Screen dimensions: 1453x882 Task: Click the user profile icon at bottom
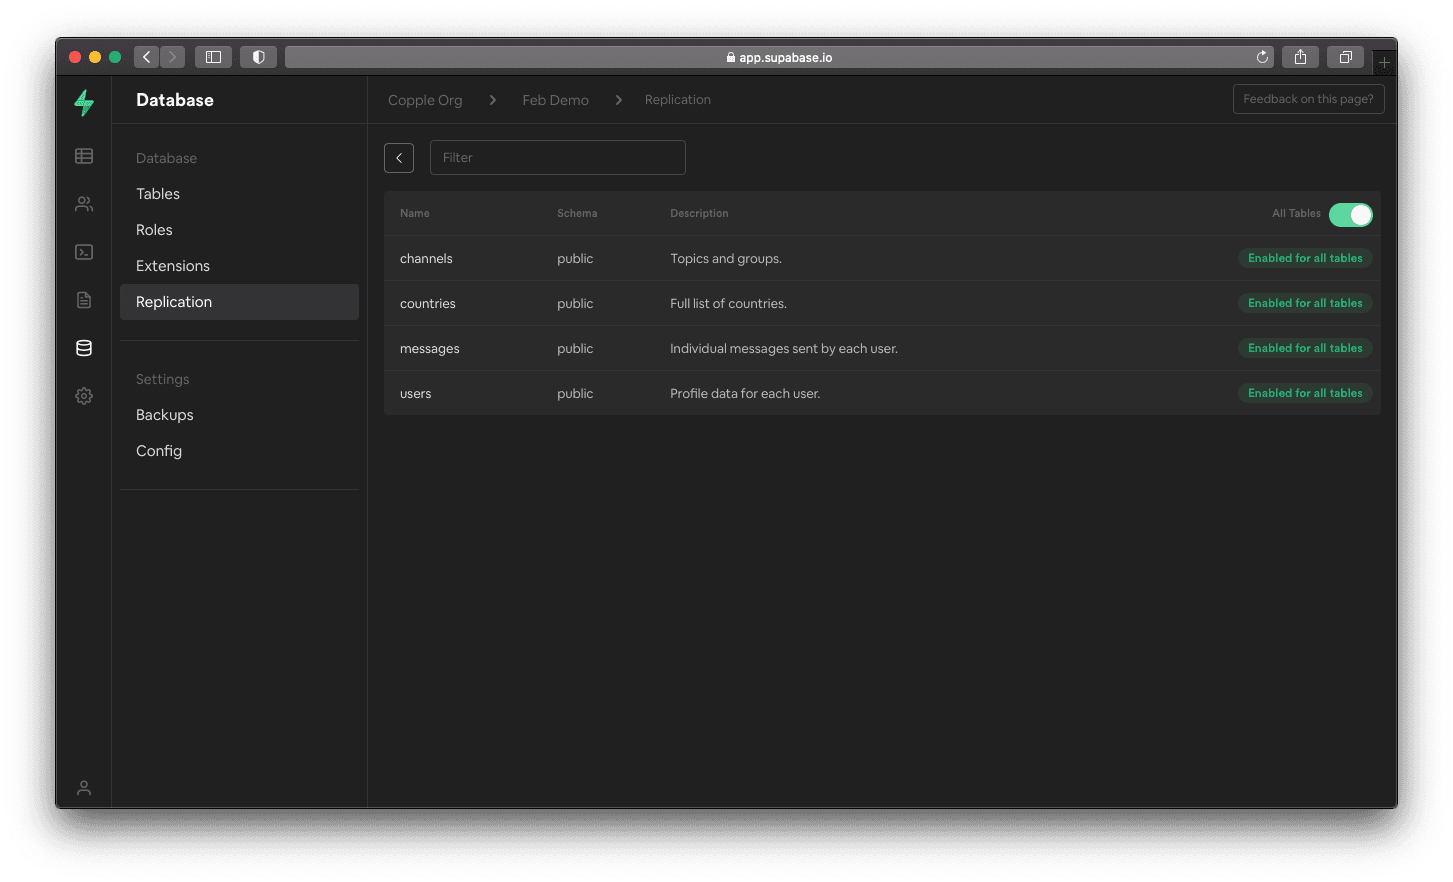(x=84, y=788)
